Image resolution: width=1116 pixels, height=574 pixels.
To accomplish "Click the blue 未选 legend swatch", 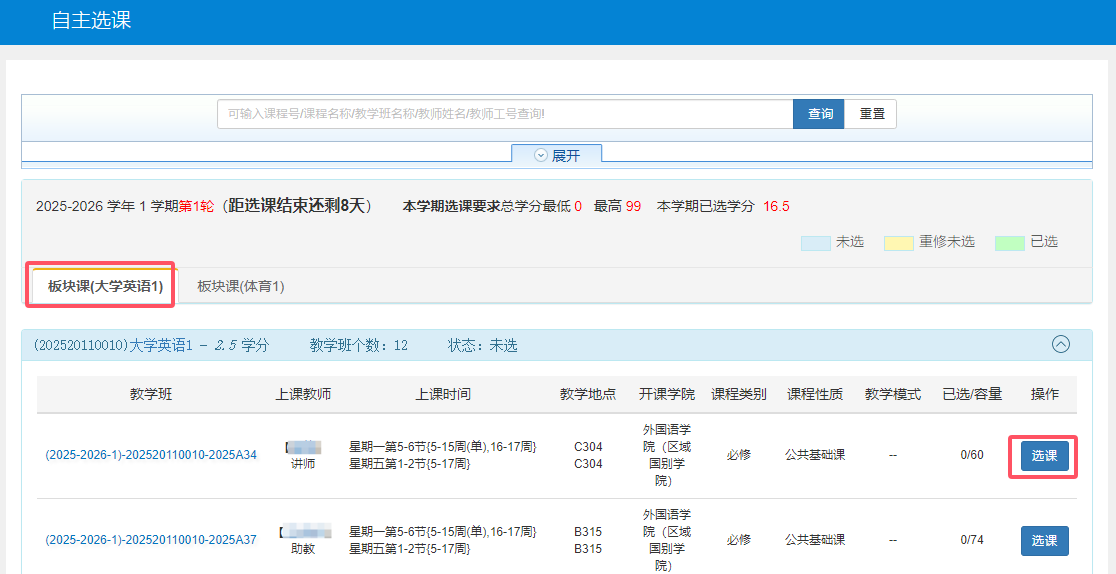I will [x=815, y=243].
